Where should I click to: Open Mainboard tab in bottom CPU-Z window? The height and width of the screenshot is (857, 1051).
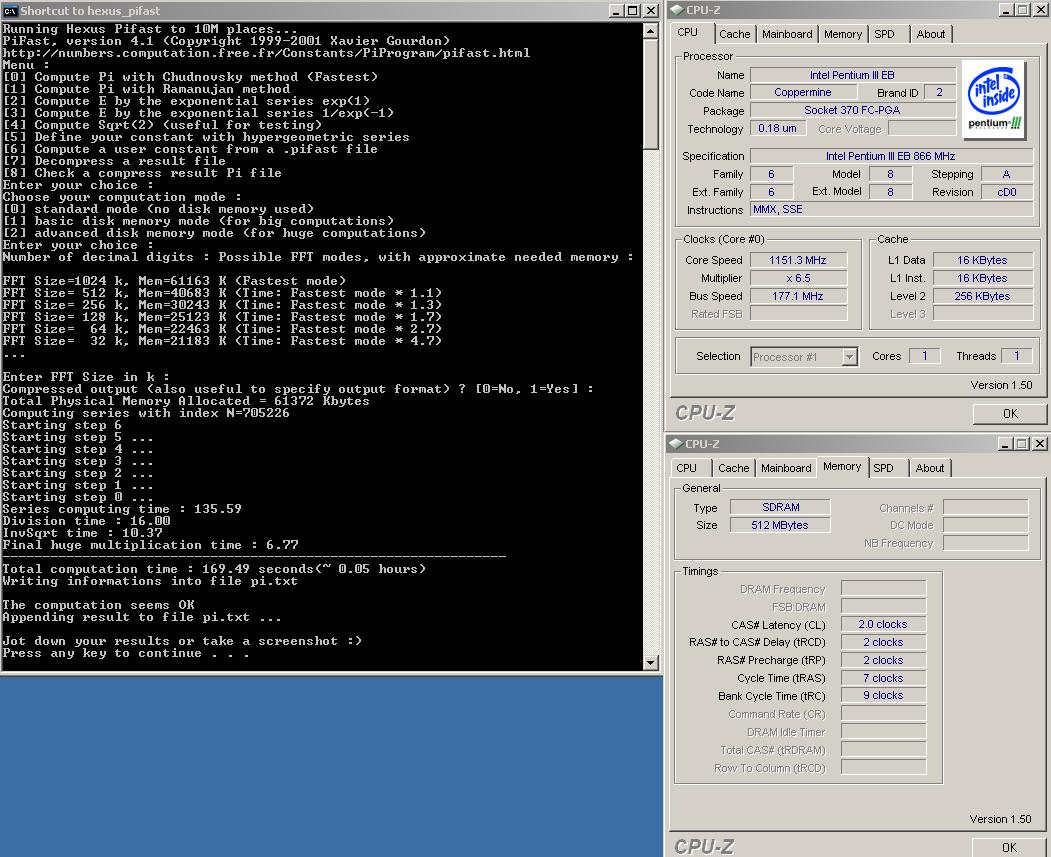click(x=786, y=468)
